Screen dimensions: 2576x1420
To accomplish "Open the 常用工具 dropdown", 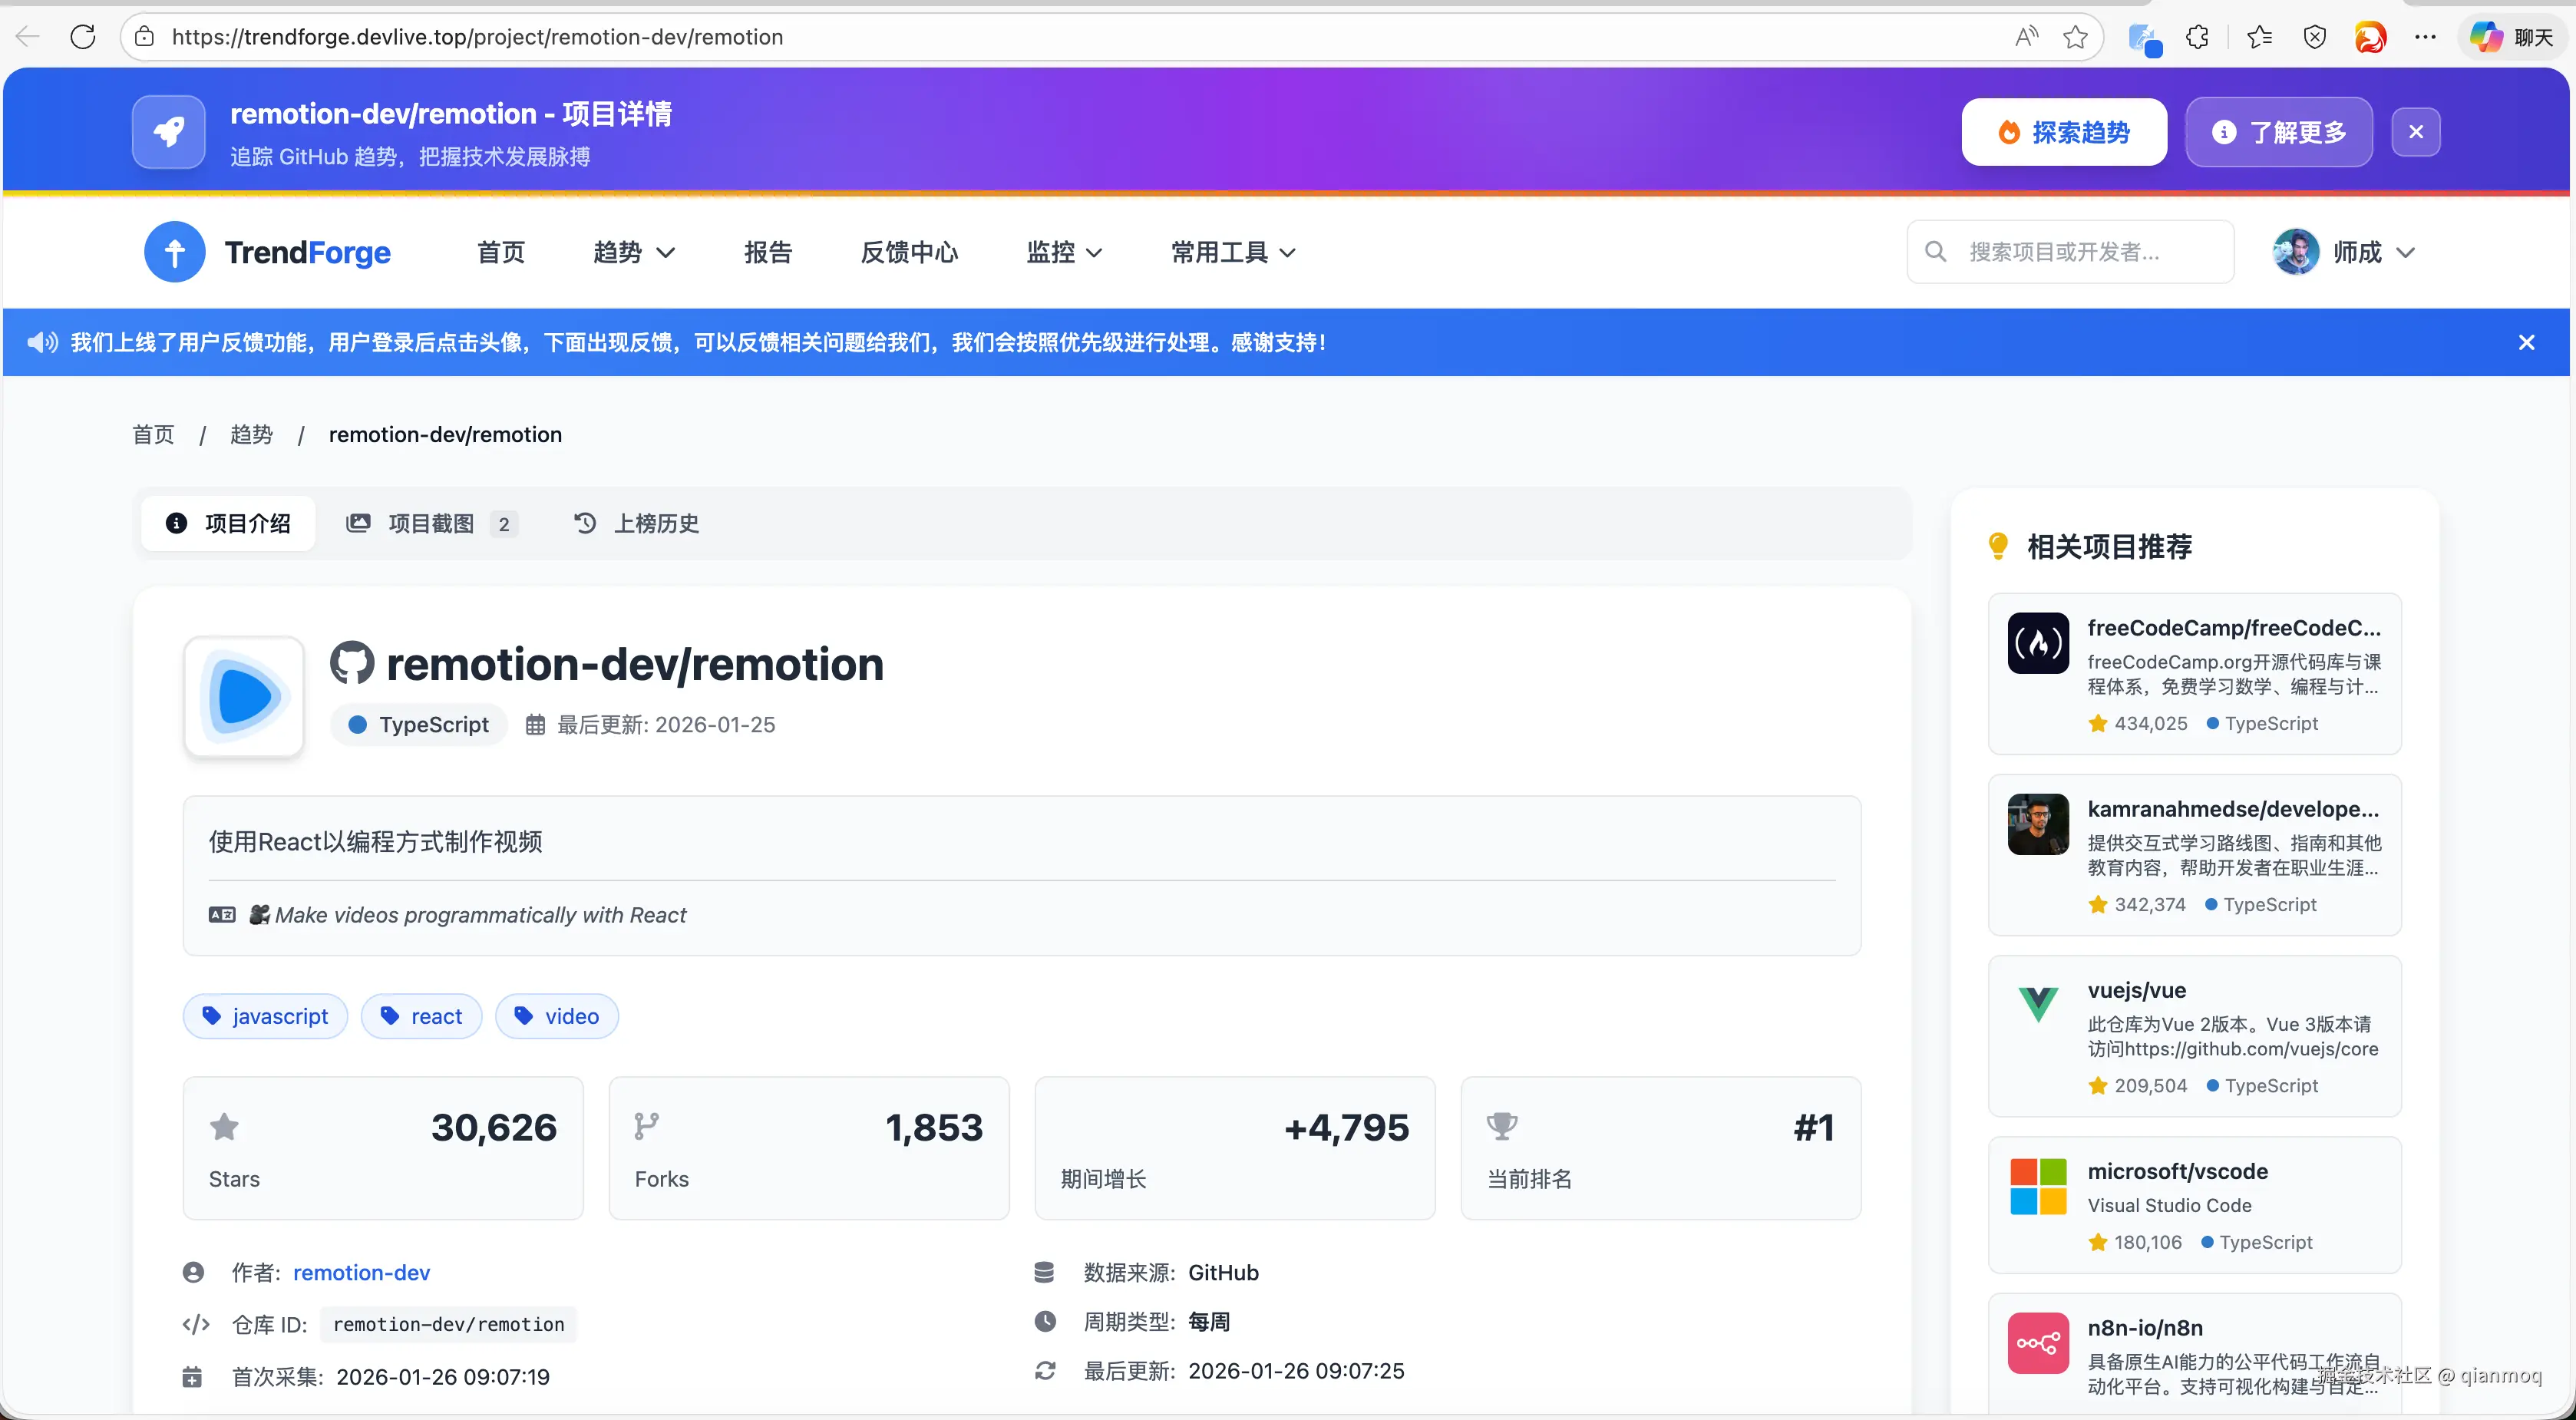I will pos(1232,252).
